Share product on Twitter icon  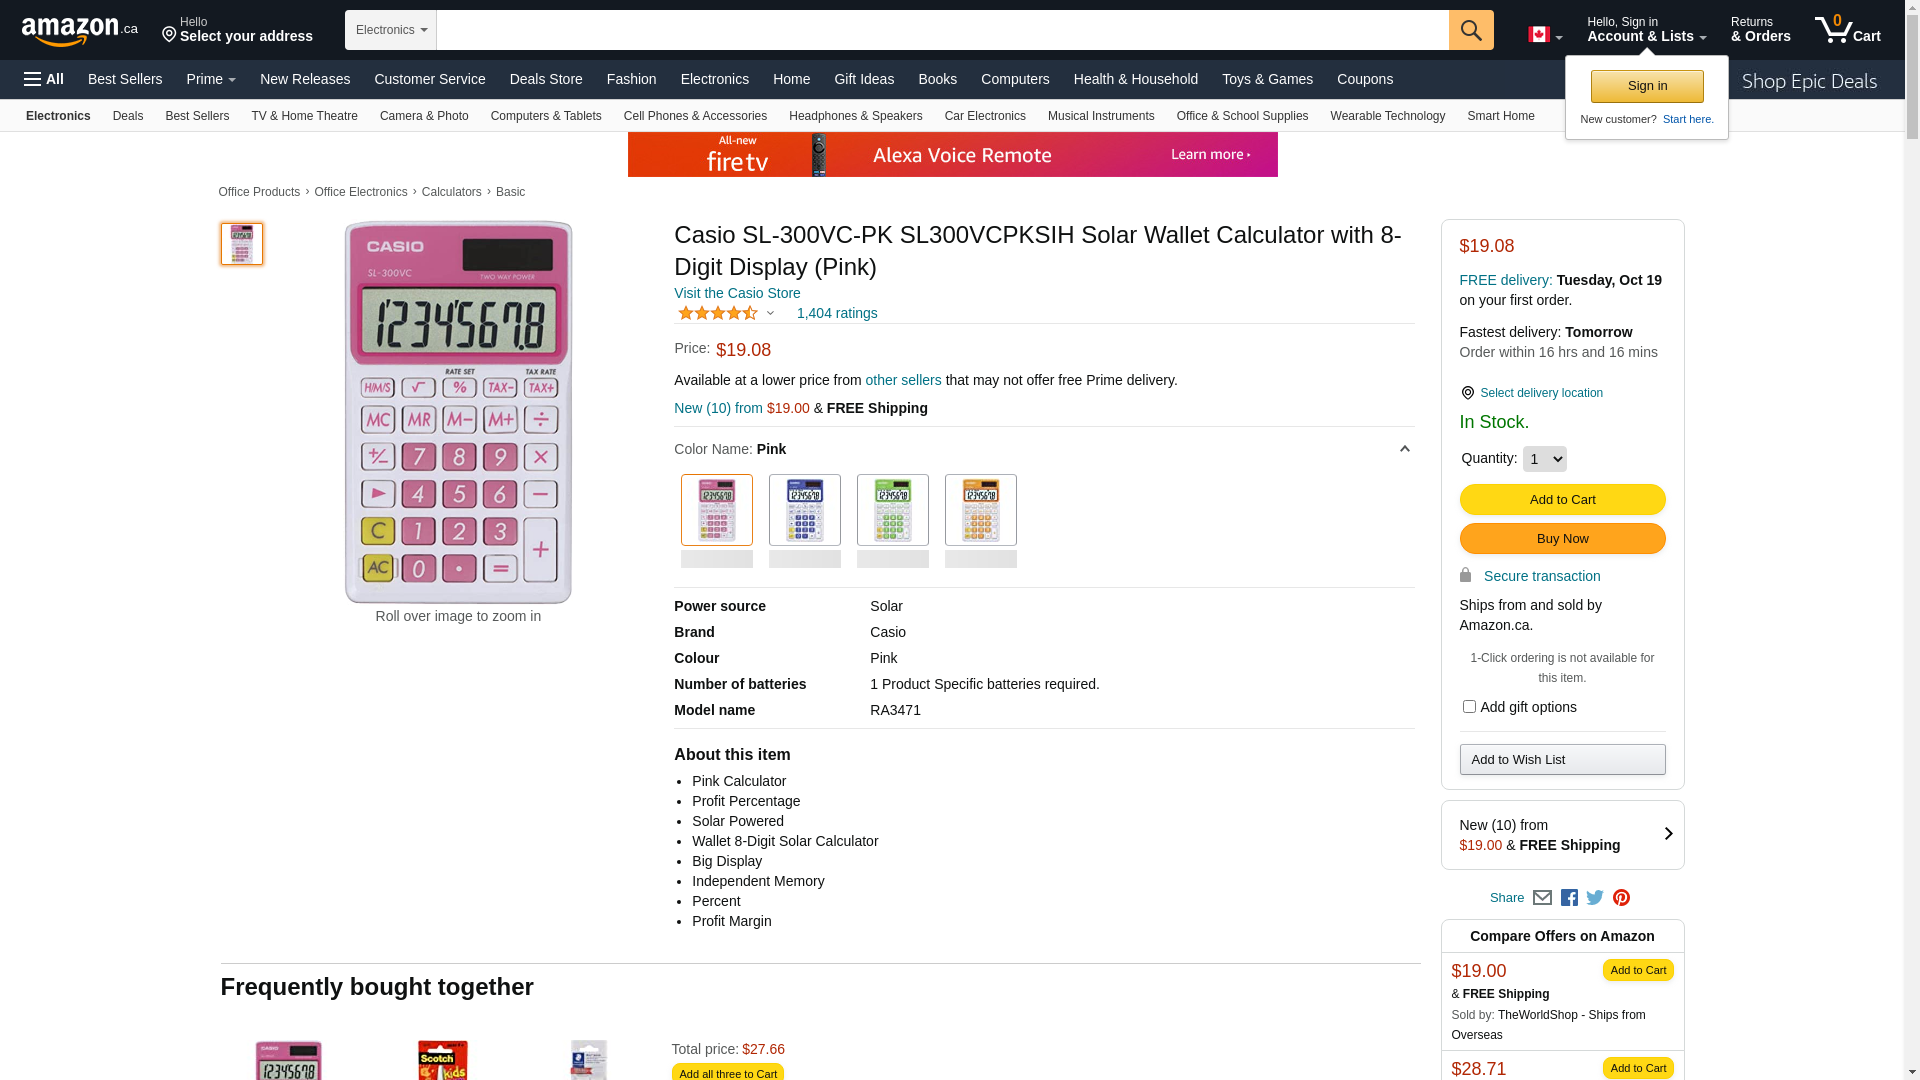coord(1595,898)
